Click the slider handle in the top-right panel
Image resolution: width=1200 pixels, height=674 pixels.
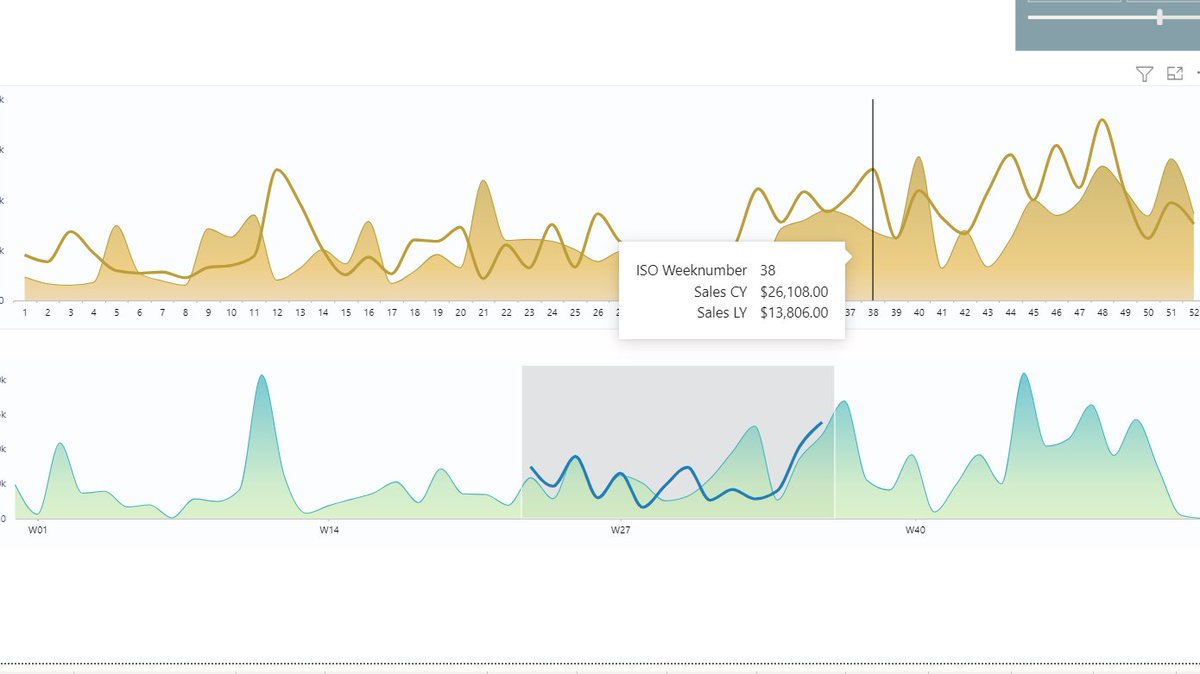(1160, 17)
